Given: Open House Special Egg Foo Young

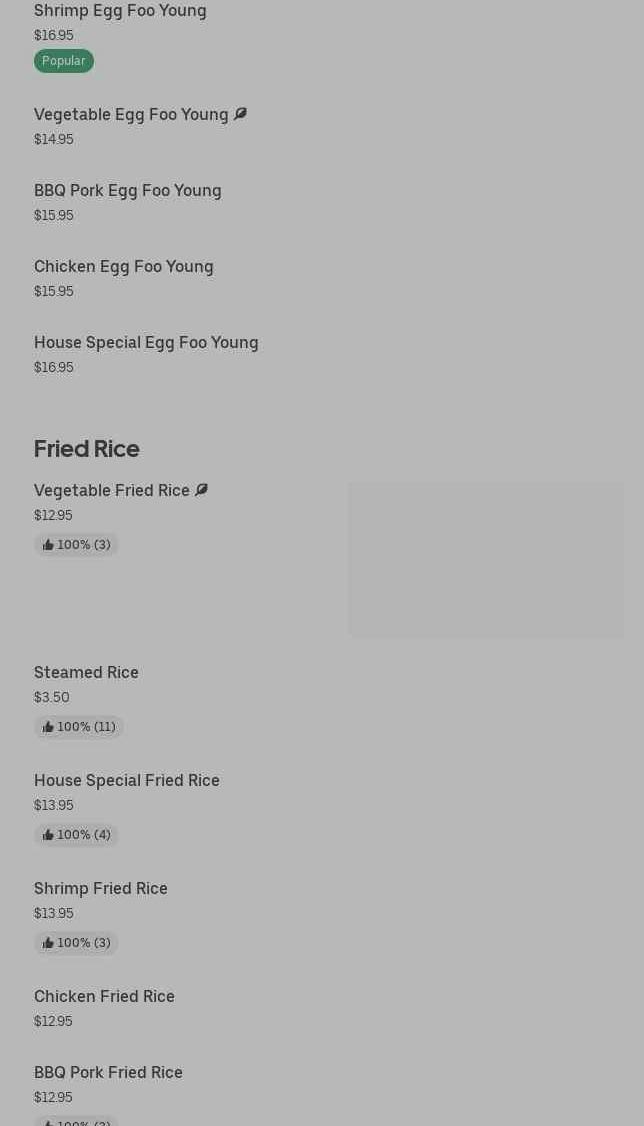Looking at the screenshot, I should pos(146,342).
